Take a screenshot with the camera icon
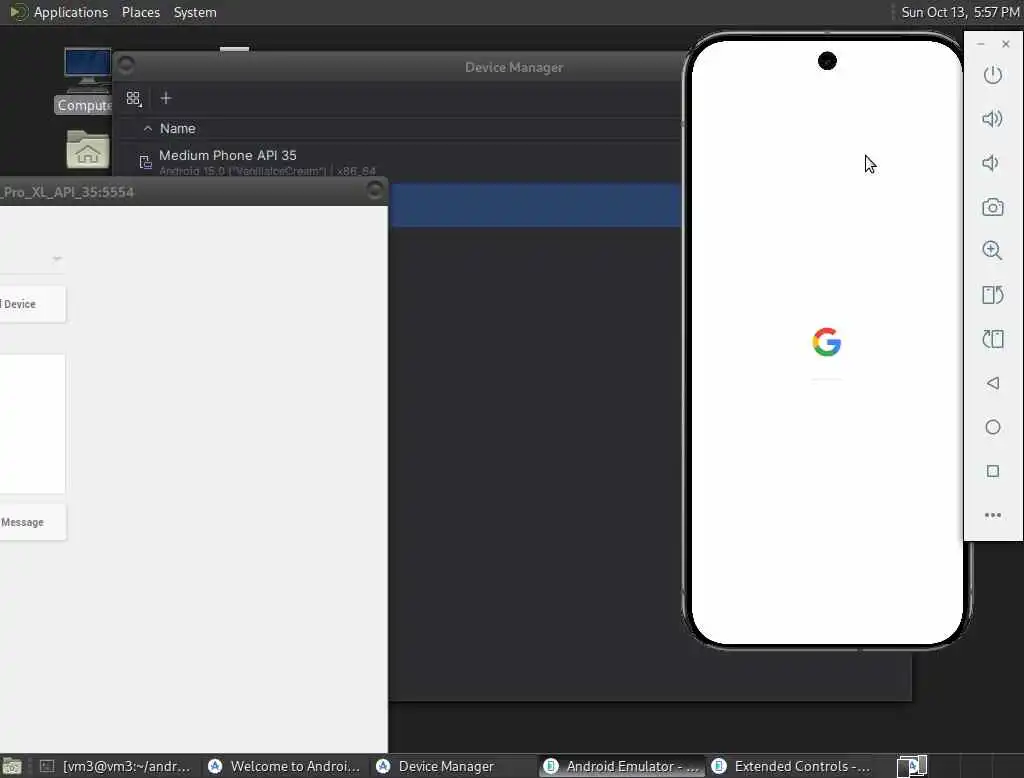This screenshot has height=778, width=1024. (x=993, y=207)
